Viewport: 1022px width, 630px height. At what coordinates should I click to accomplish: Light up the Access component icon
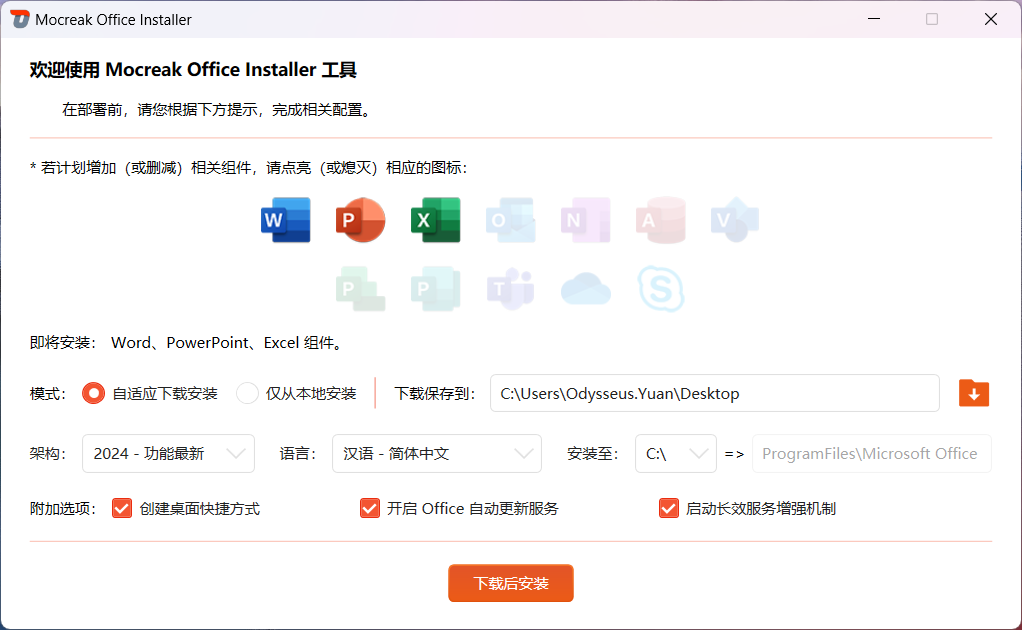tap(660, 220)
